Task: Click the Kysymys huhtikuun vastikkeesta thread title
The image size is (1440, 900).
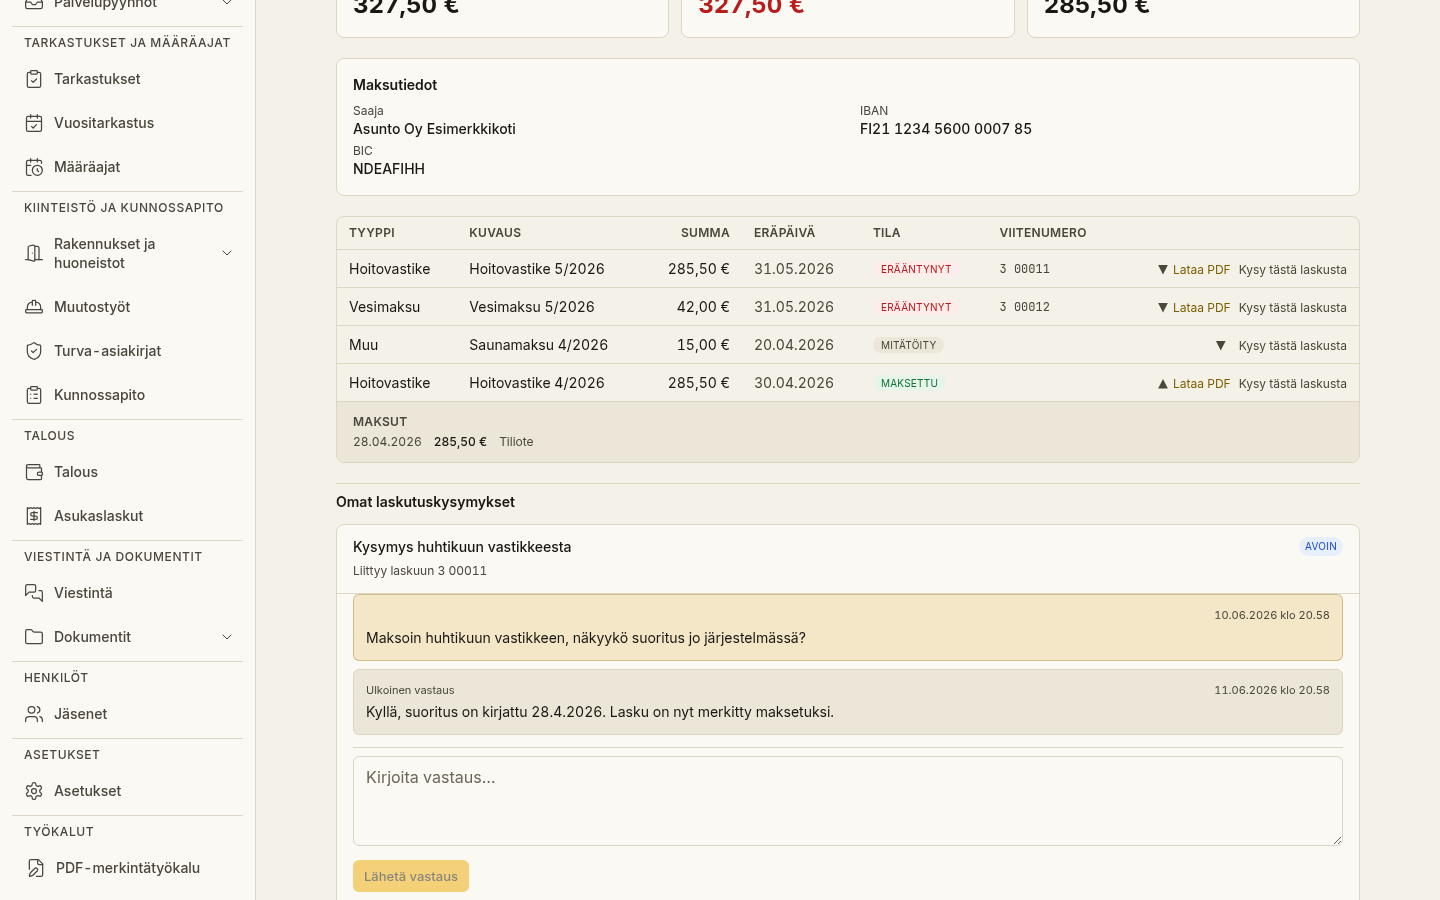Action: 462,547
